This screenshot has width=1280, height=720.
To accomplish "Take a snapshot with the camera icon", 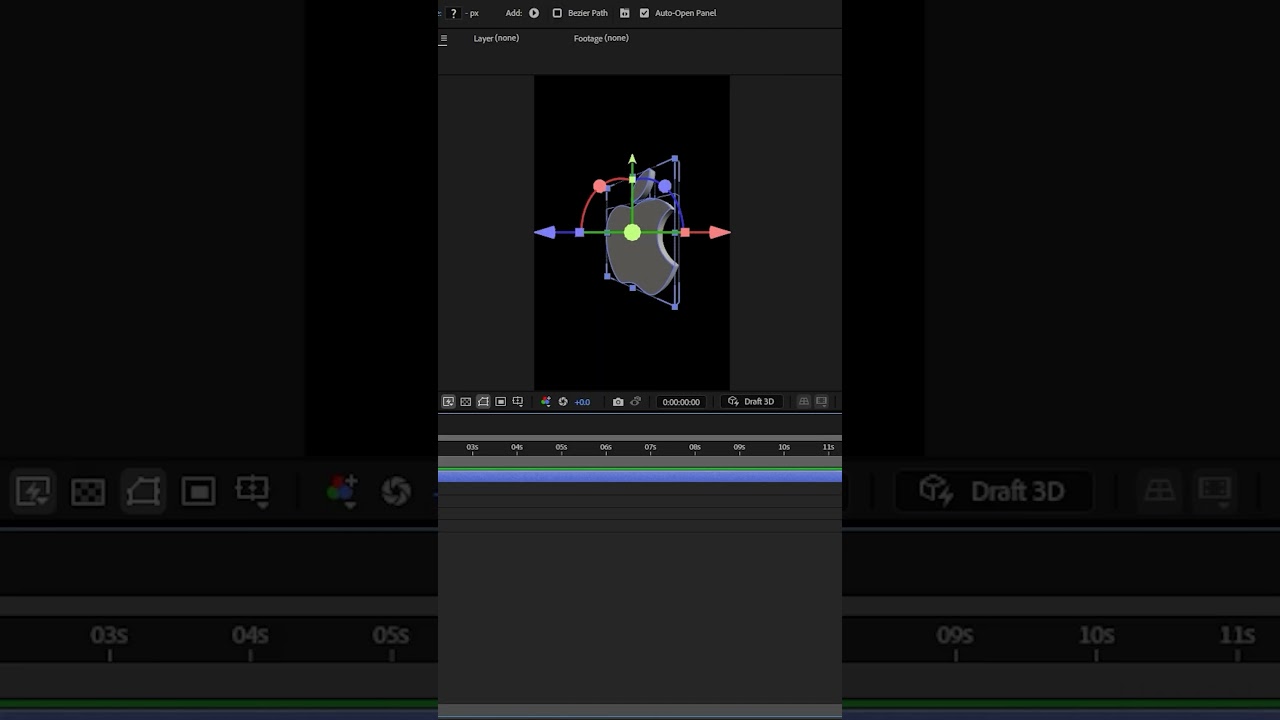I will pyautogui.click(x=618, y=401).
